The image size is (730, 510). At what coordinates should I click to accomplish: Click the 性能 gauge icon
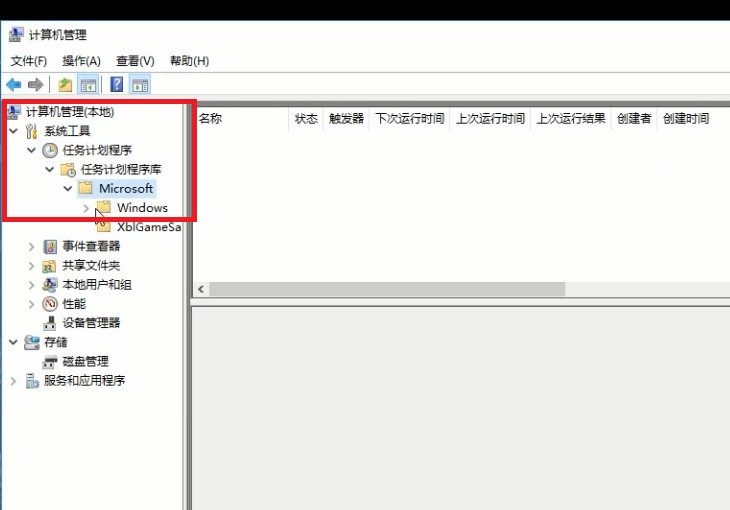[50, 304]
